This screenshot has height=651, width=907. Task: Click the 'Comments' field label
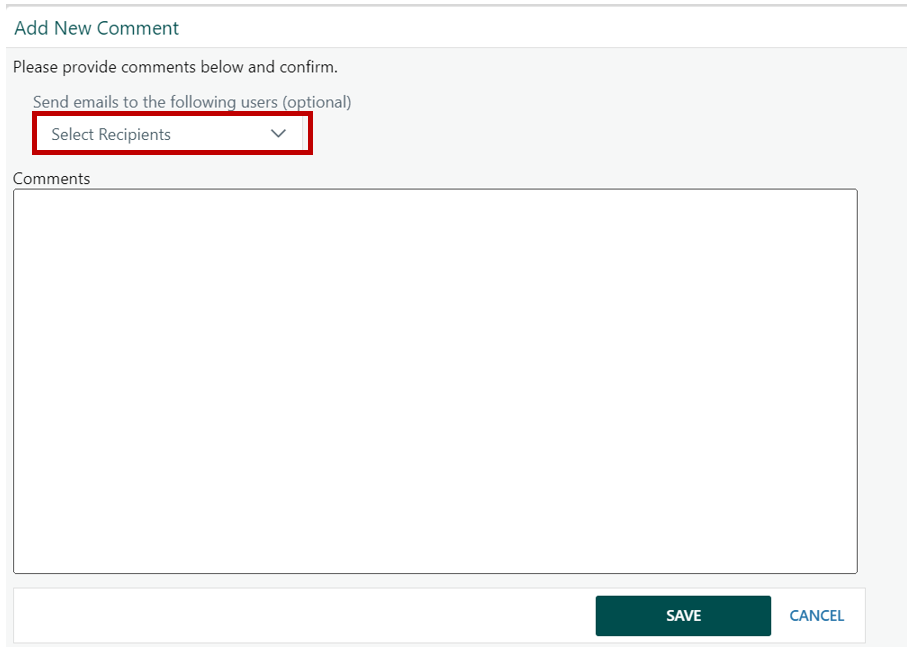(x=51, y=178)
